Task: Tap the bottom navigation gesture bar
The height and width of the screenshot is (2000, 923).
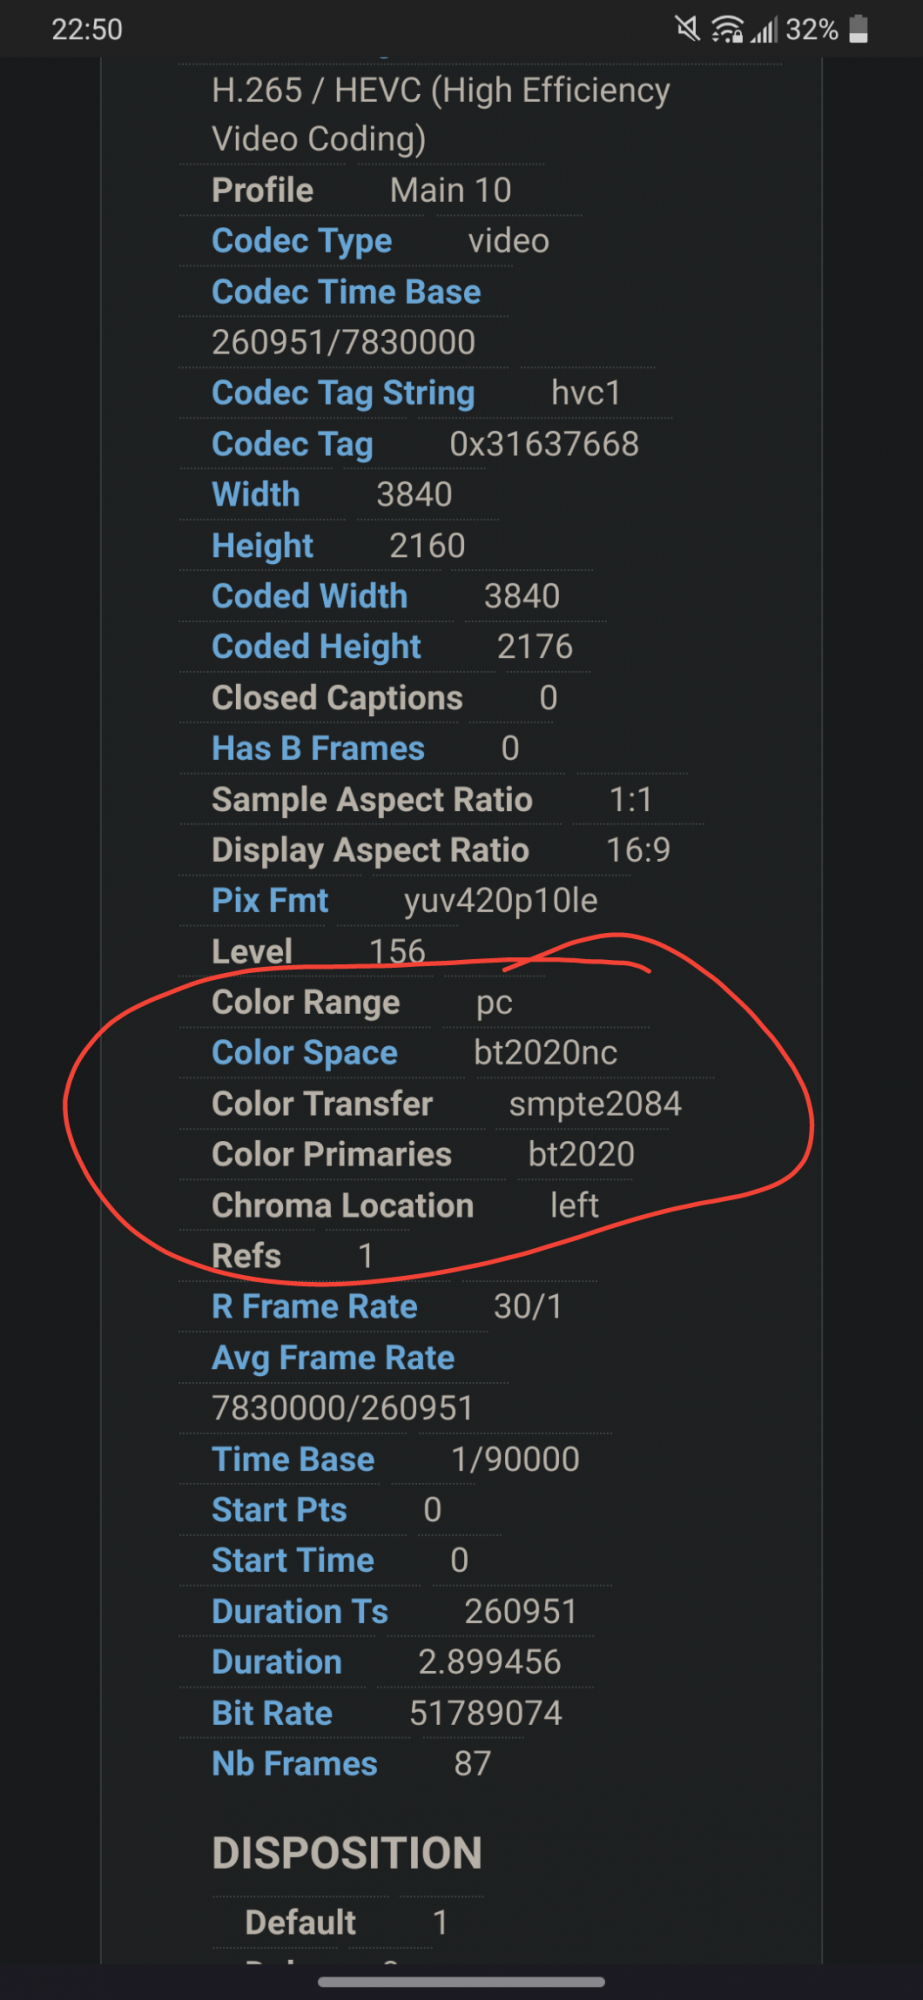Action: click(461, 1981)
